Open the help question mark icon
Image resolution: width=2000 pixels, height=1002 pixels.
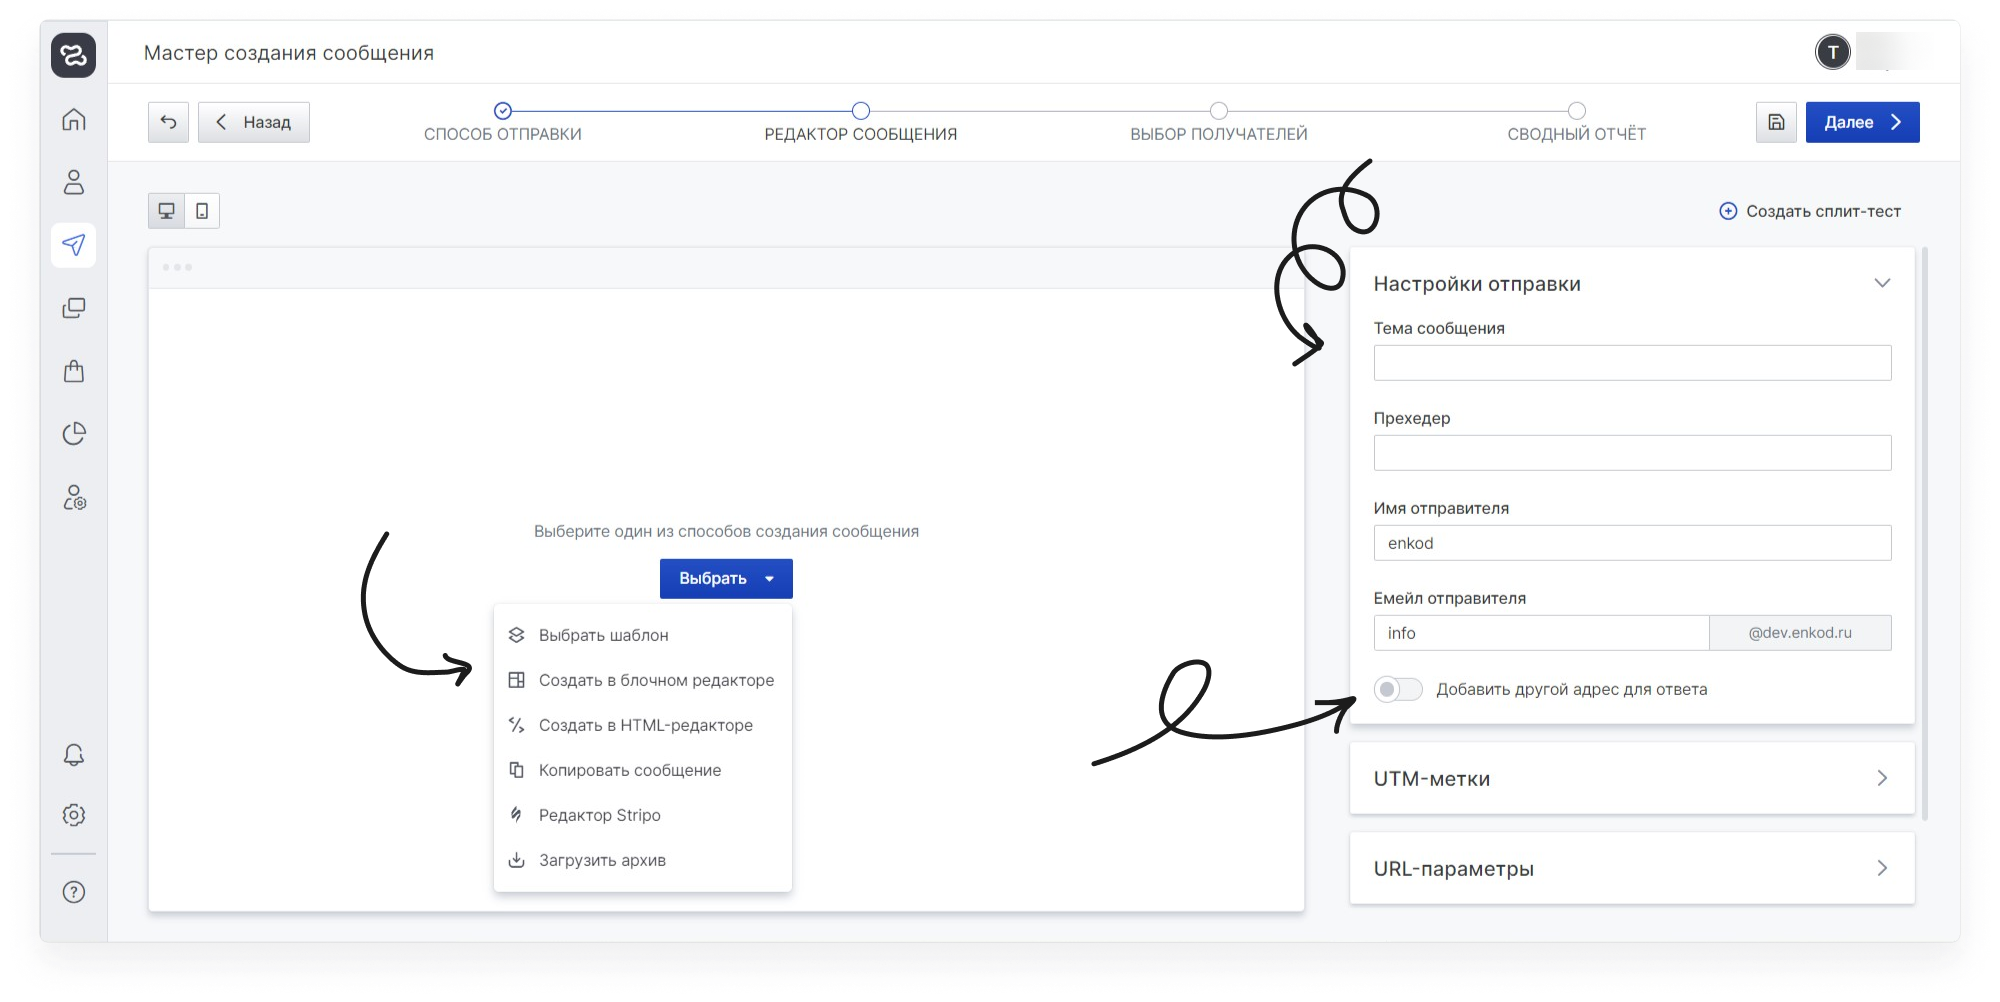coord(73,892)
